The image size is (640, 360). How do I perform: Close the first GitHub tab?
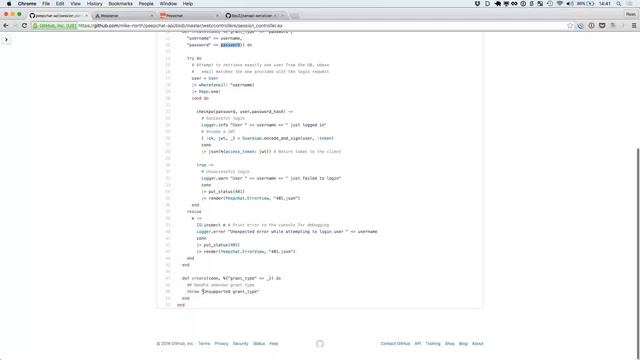coord(87,16)
